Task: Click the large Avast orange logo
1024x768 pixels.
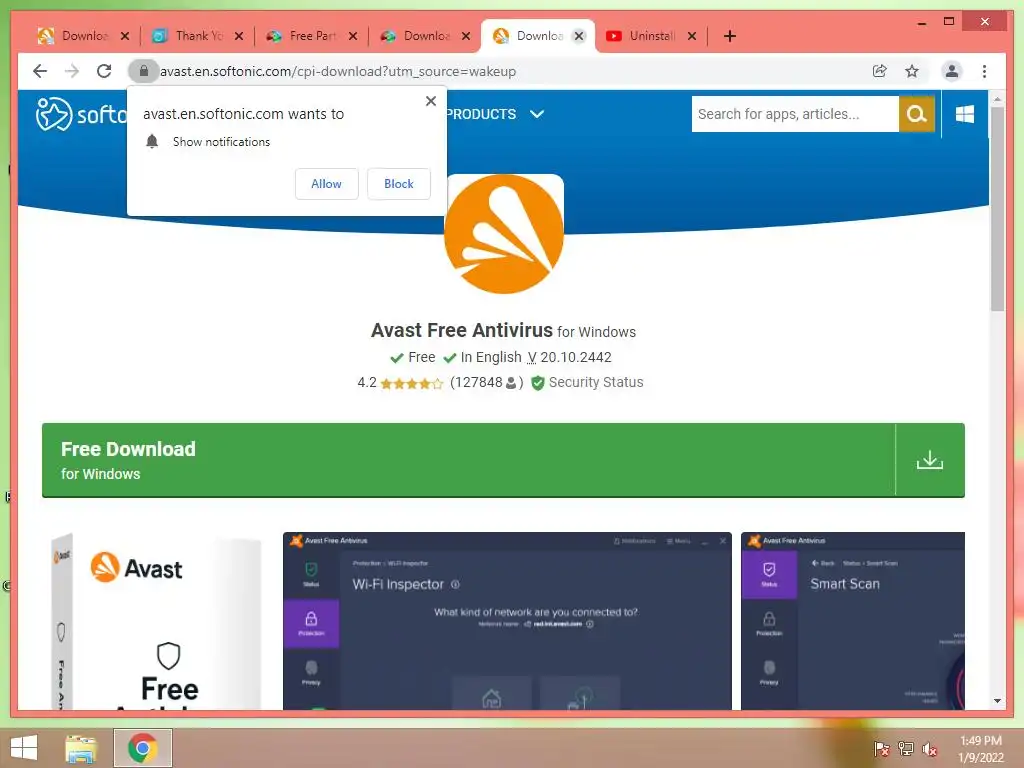Action: [x=504, y=234]
